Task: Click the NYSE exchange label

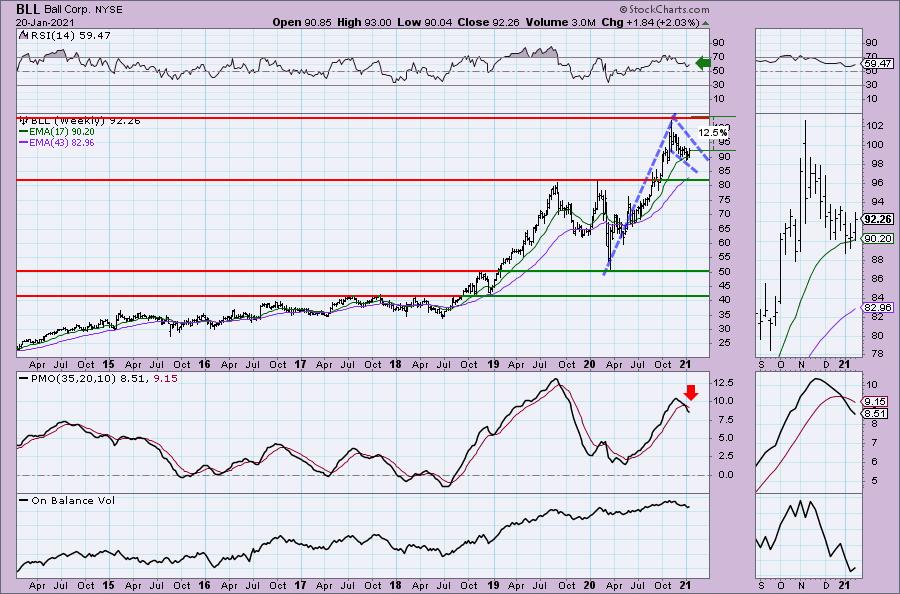Action: (108, 10)
